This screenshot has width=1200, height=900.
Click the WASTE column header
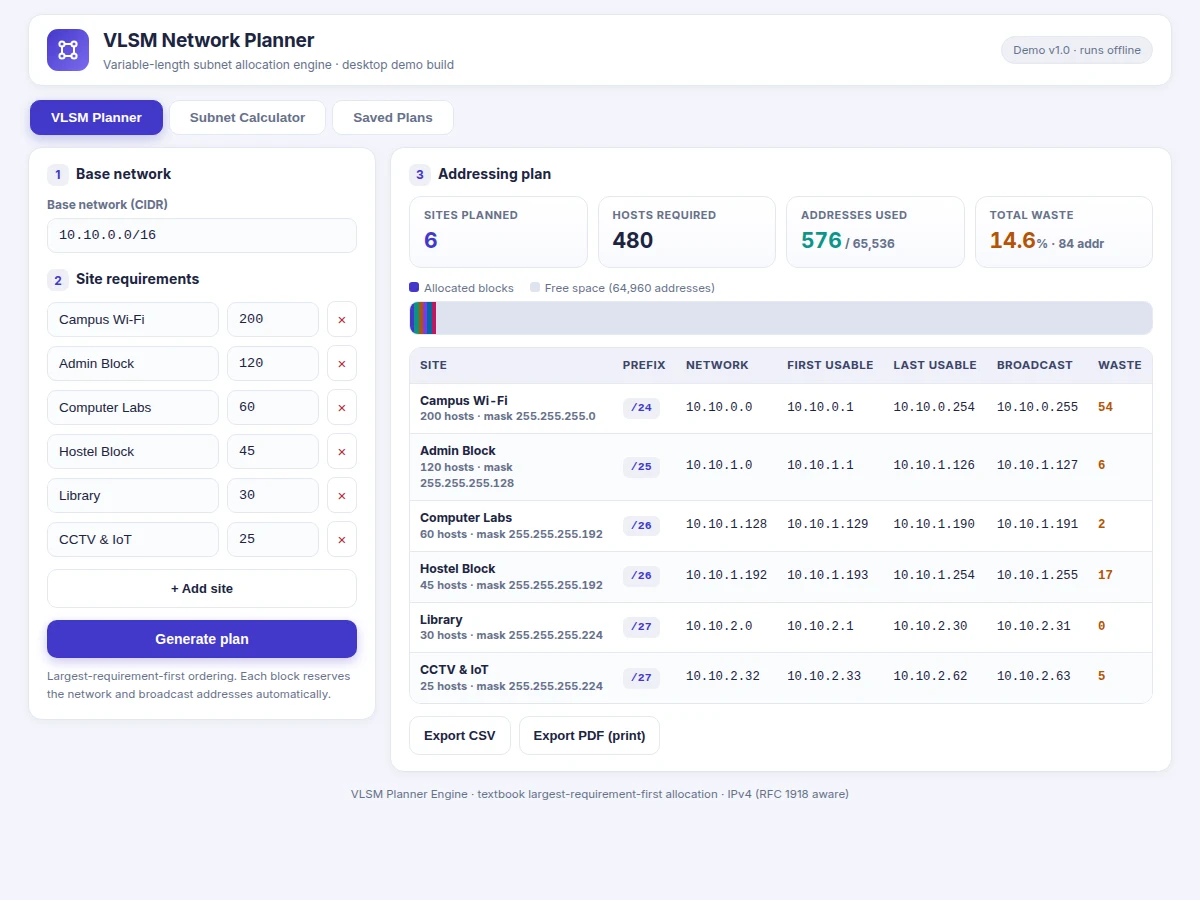click(1120, 365)
